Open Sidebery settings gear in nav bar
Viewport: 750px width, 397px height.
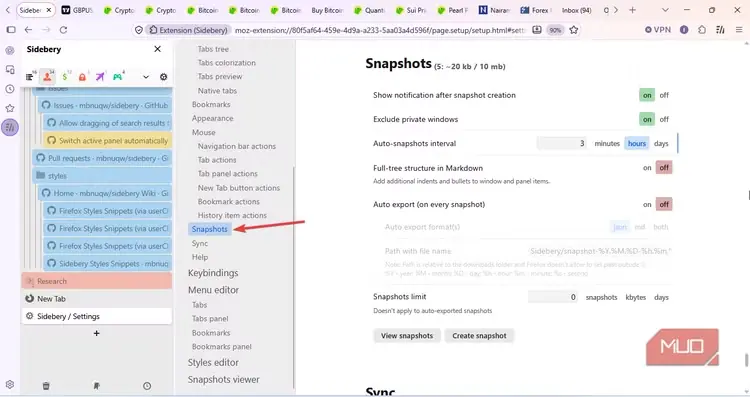click(x=164, y=77)
